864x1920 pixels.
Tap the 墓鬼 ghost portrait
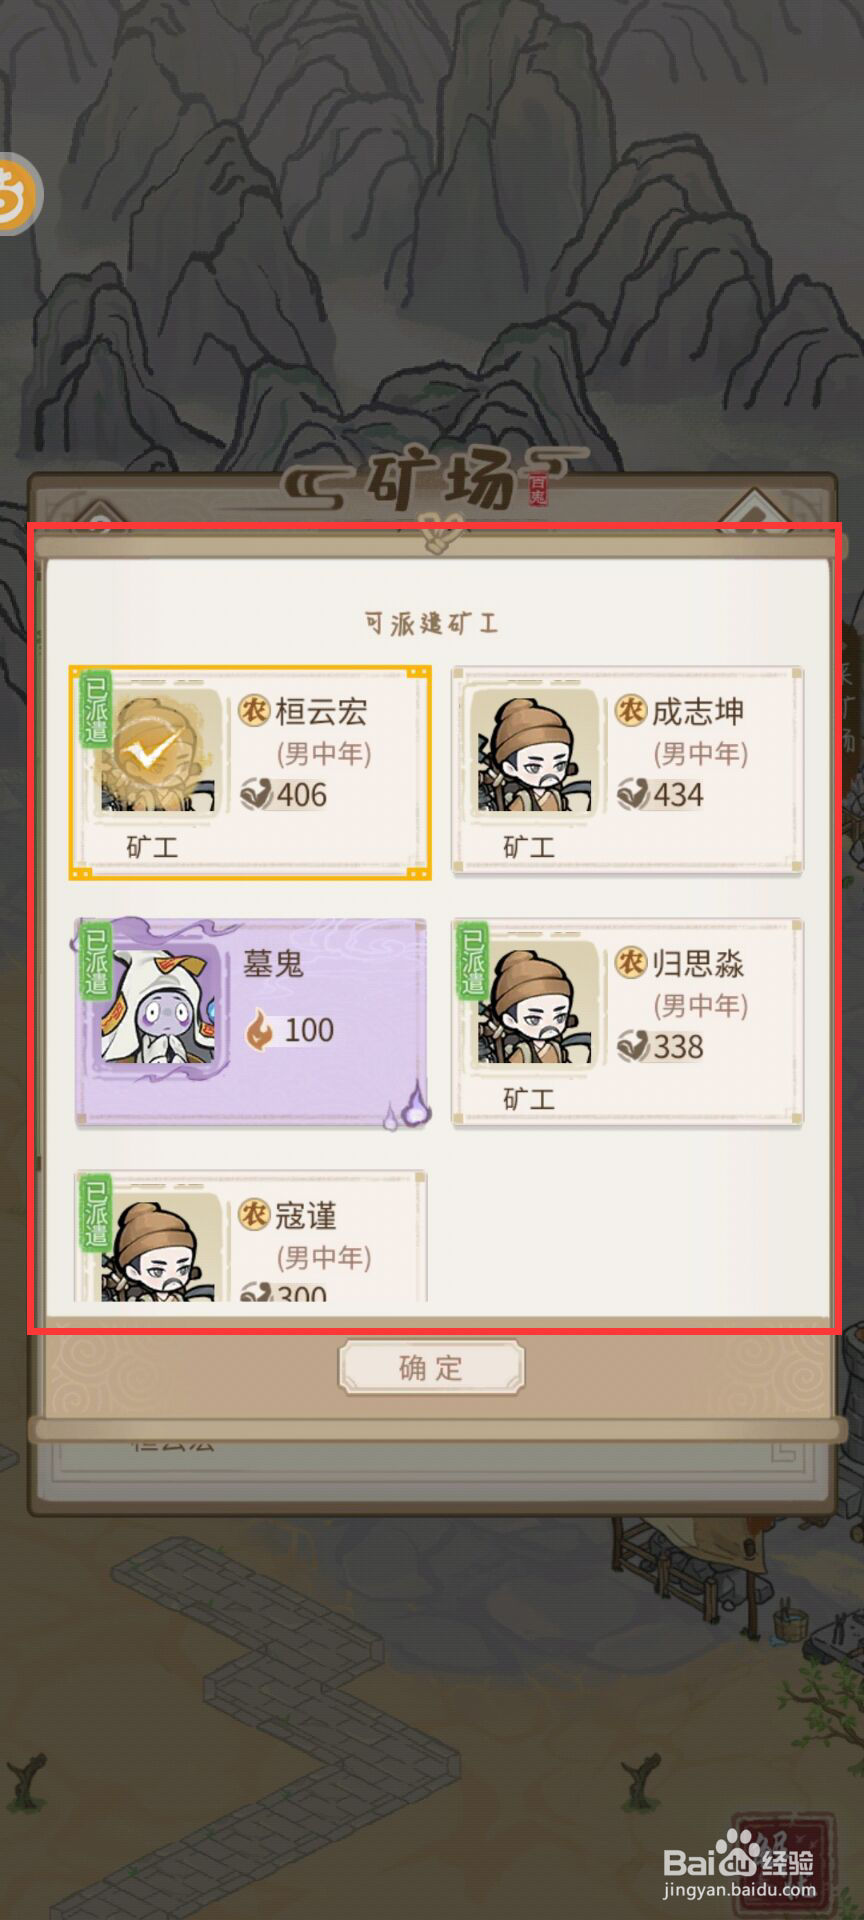158,1004
